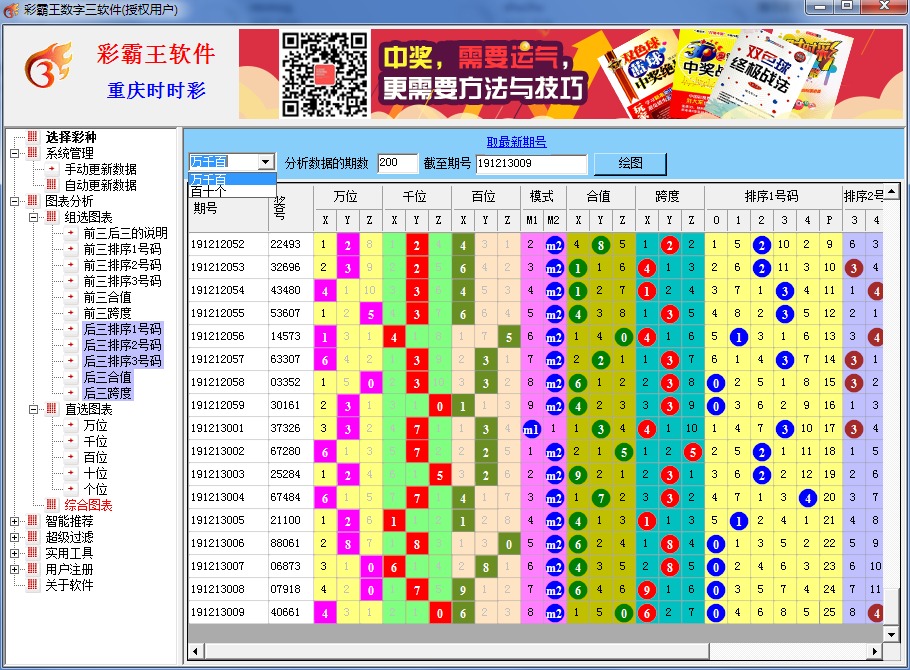This screenshot has width=910, height=670.
Task: Click the horizontal scrollbar right arrow
Action: (x=875, y=652)
